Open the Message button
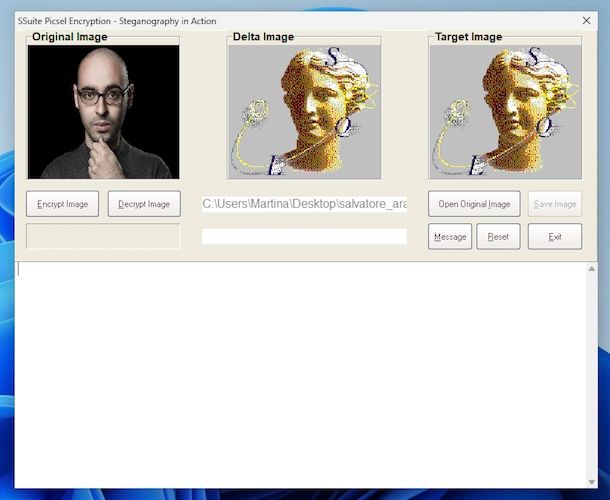Viewport: 610px width, 500px height. (450, 236)
